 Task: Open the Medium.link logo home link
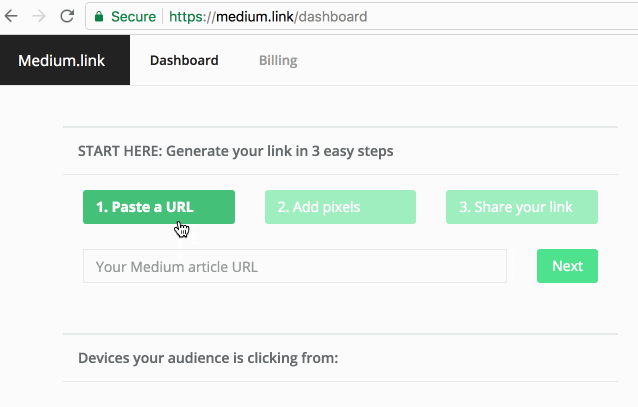point(61,60)
